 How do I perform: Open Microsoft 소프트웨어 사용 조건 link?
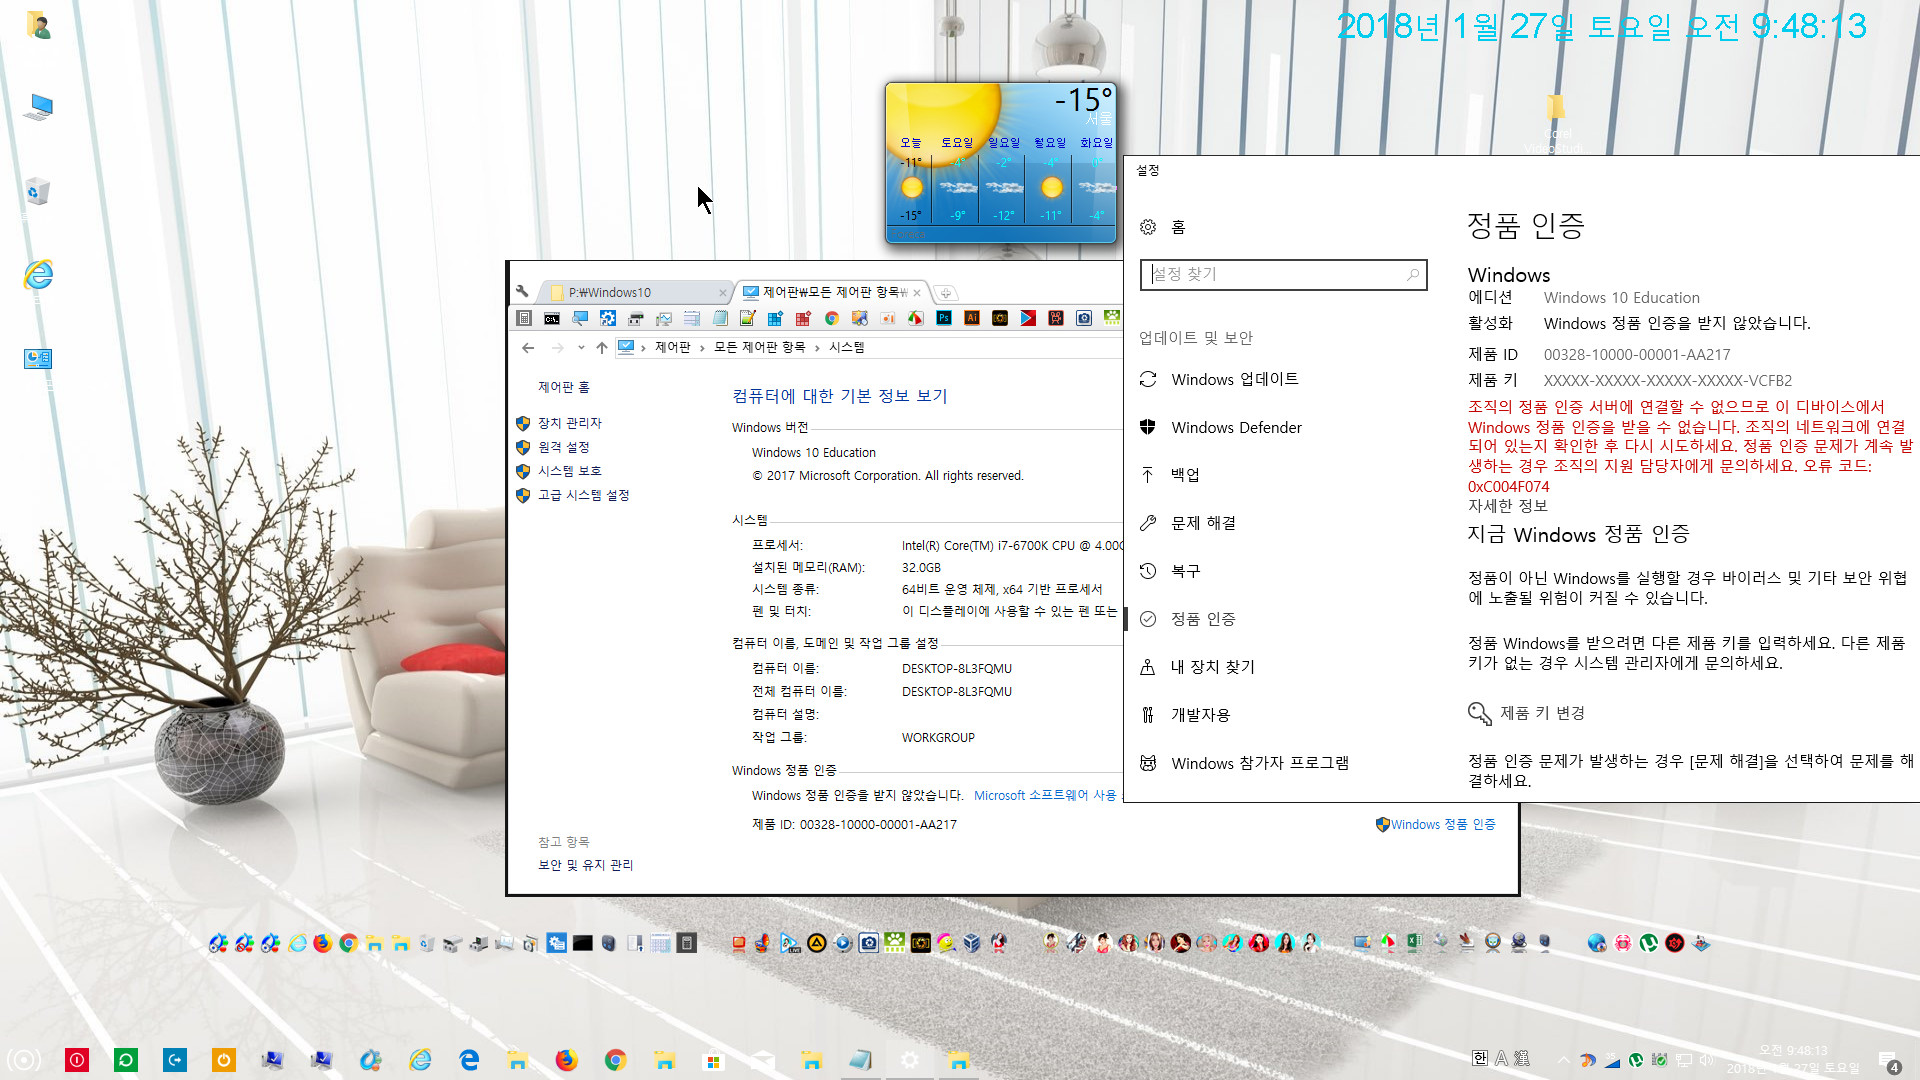click(1047, 795)
